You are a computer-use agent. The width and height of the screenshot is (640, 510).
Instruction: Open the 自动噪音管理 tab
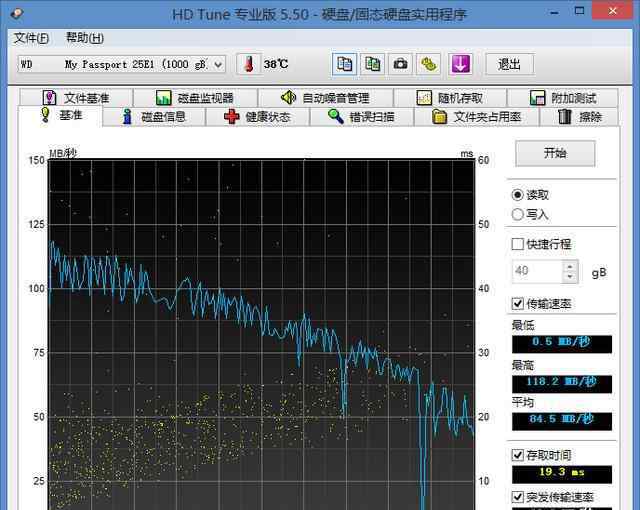click(325, 98)
